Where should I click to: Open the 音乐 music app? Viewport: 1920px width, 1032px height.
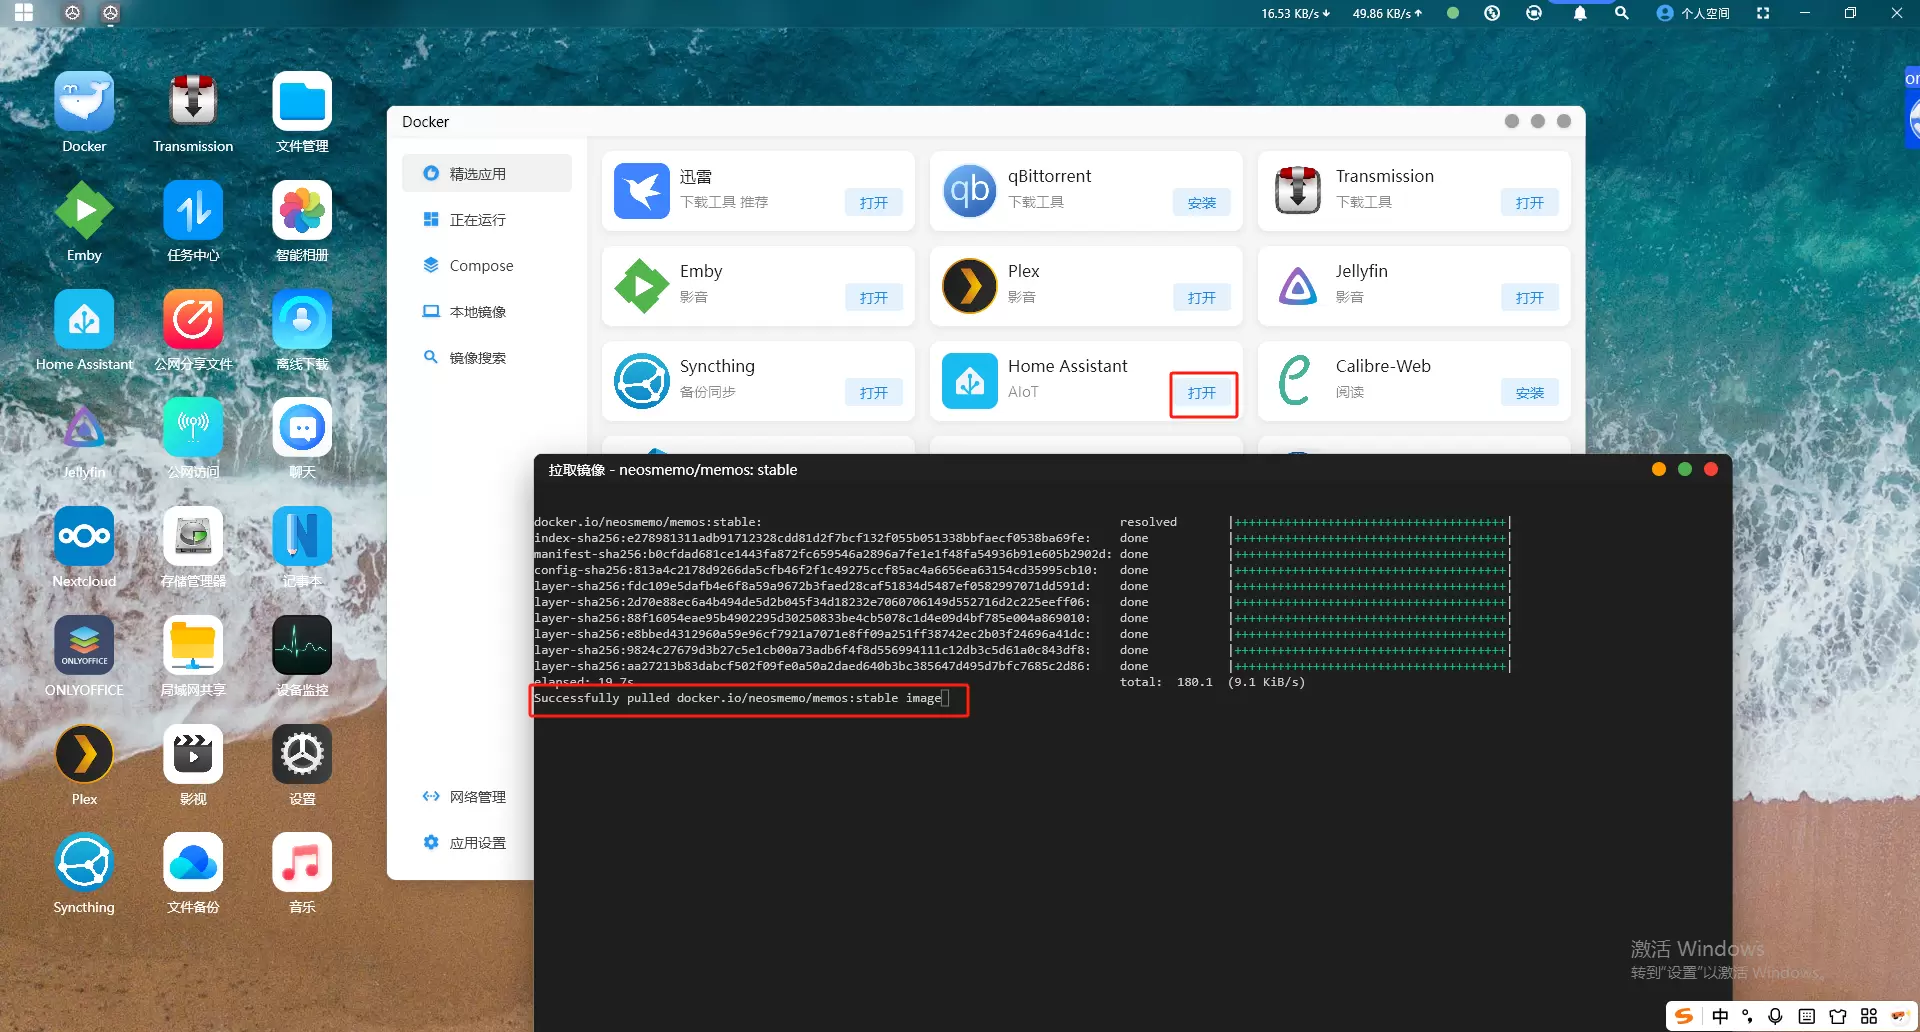pyautogui.click(x=302, y=863)
